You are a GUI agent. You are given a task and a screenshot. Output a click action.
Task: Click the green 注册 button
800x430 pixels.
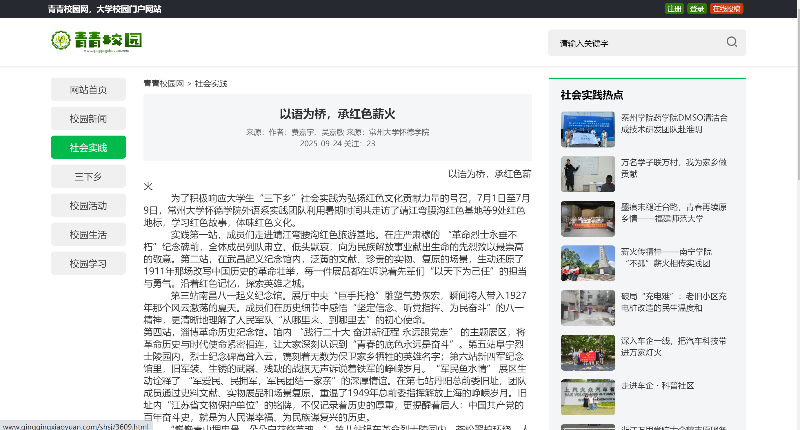tap(674, 8)
